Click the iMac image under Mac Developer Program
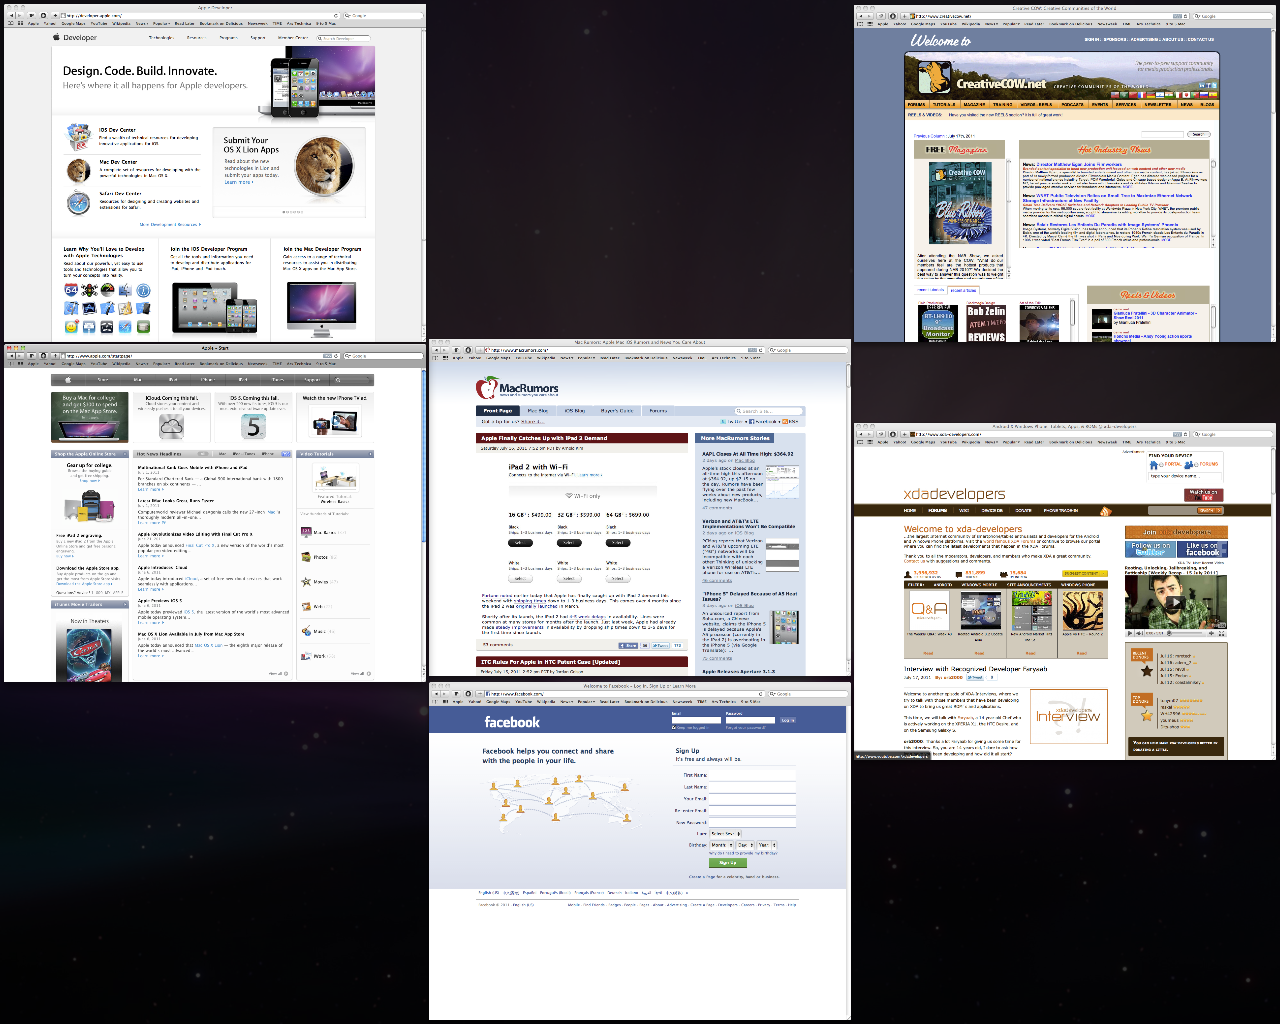Screen dimensions: 1280x1024 click(321, 308)
